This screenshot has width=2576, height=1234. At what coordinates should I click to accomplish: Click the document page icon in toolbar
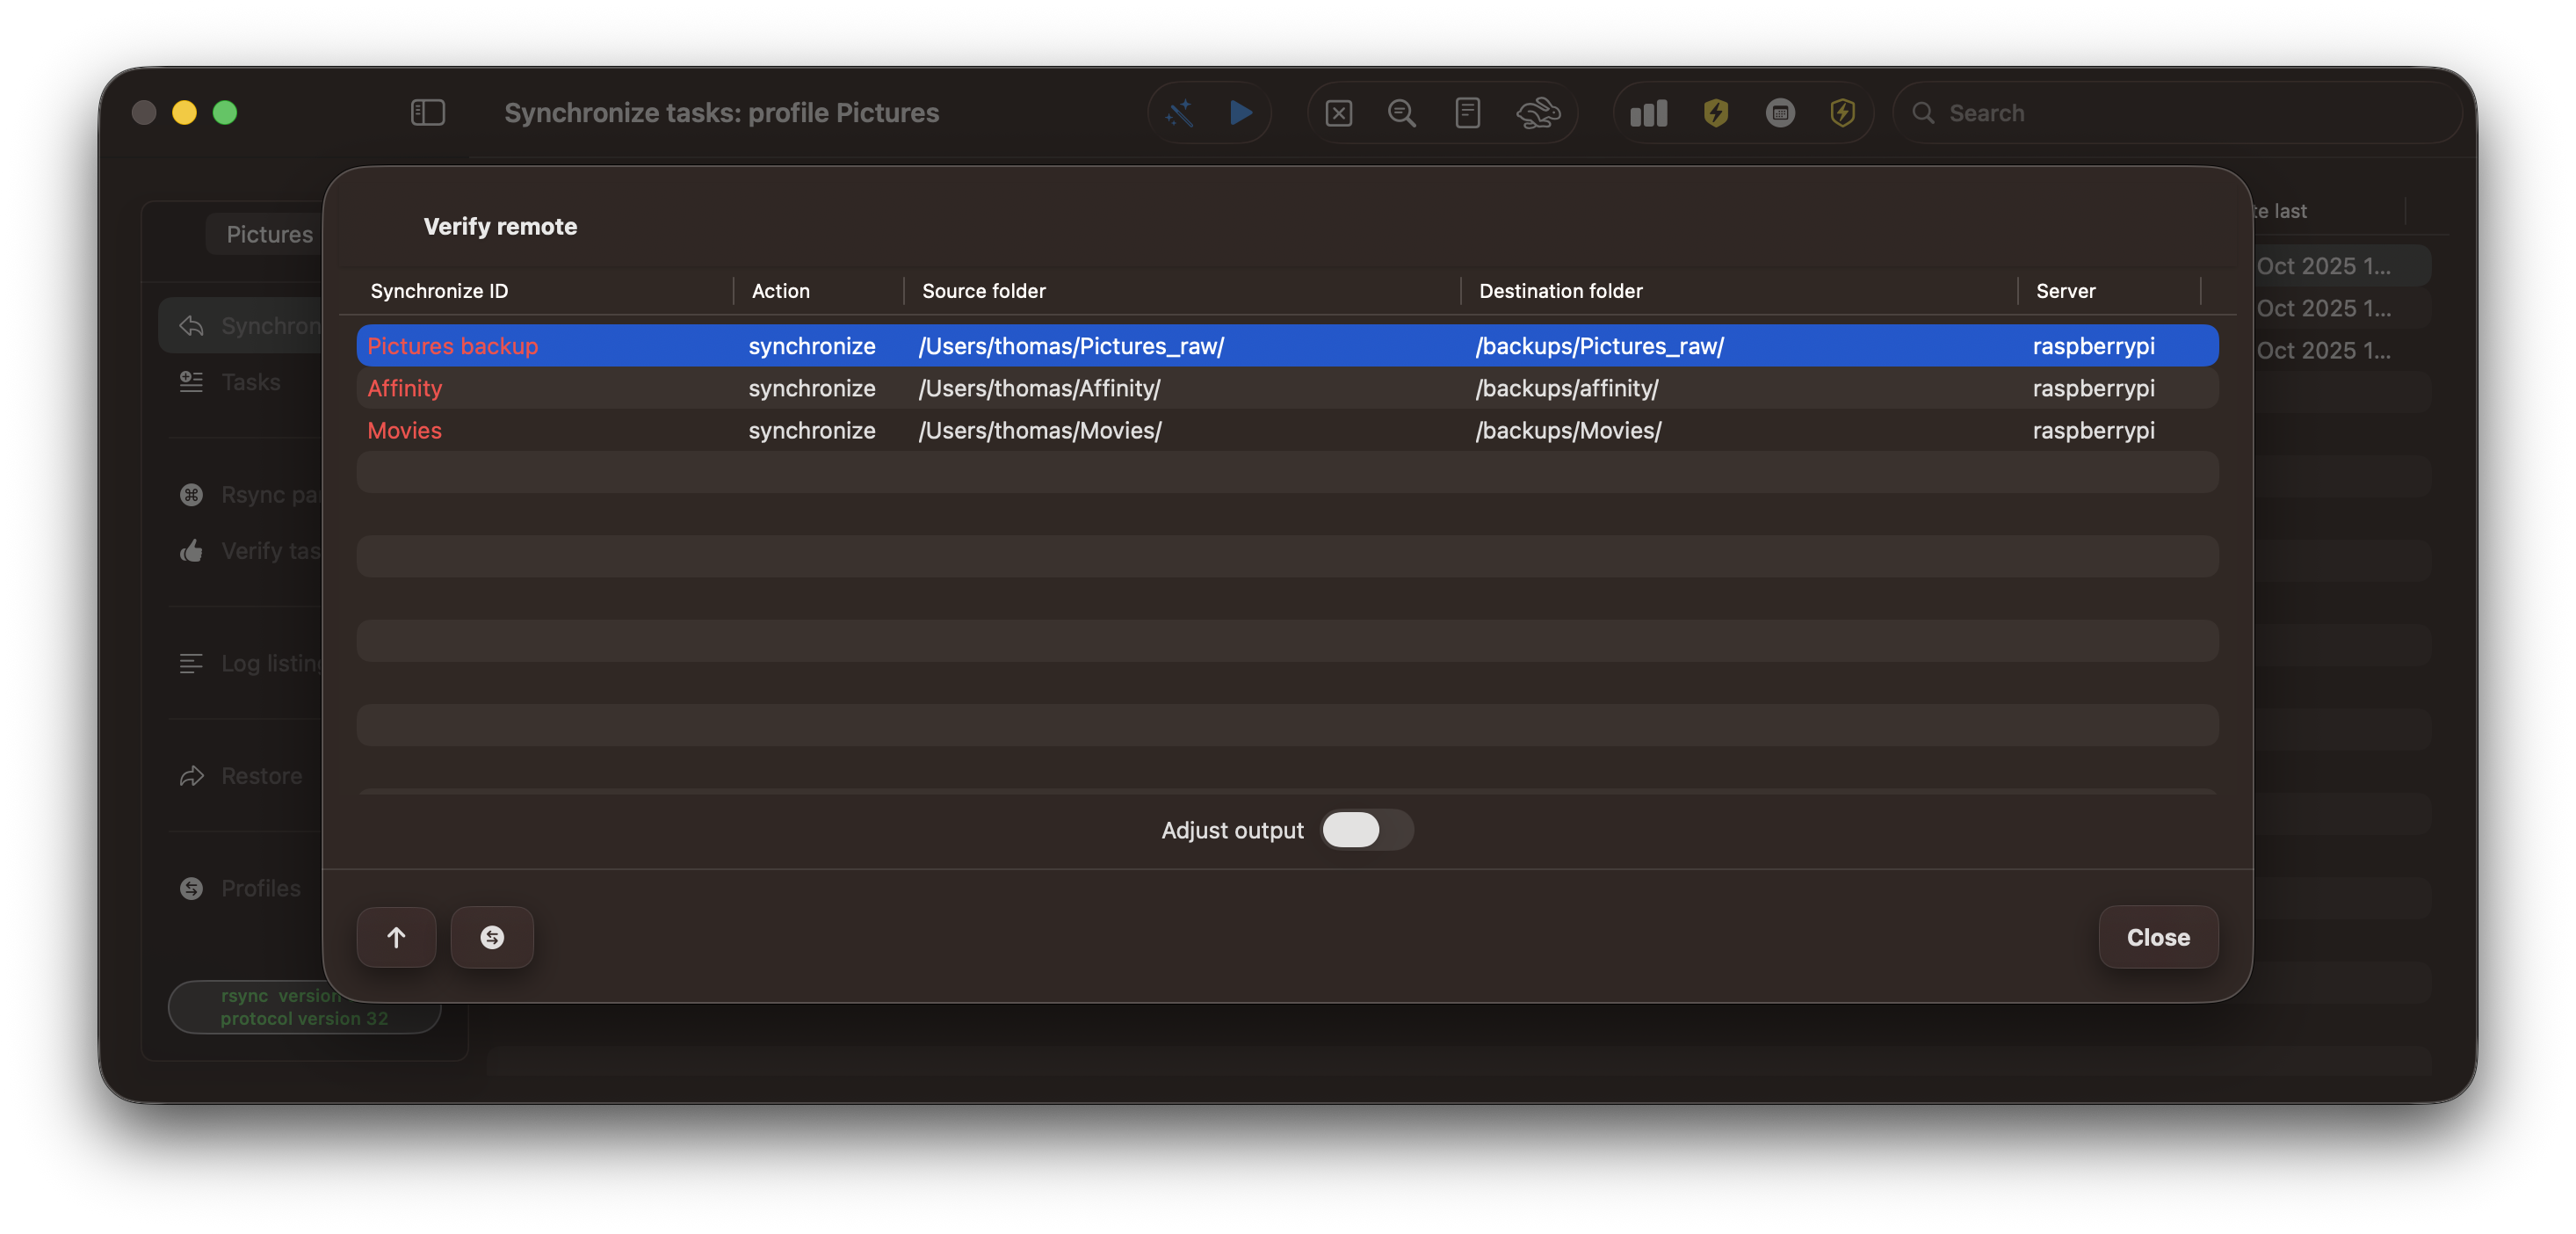point(1467,113)
